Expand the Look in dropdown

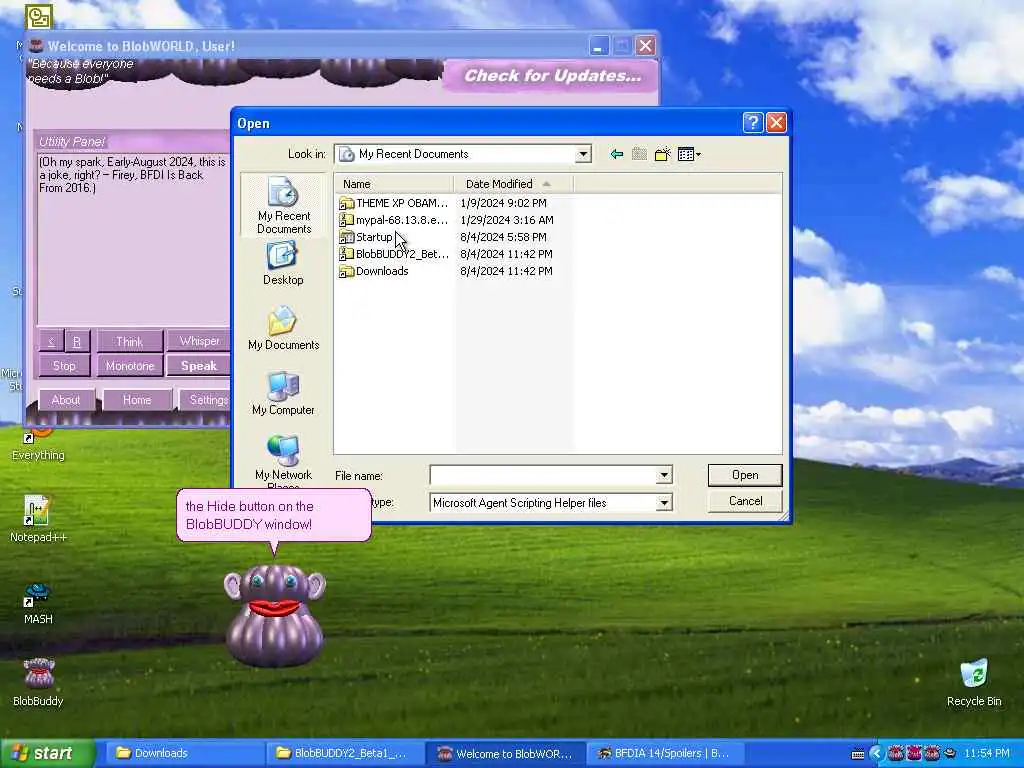click(x=583, y=154)
